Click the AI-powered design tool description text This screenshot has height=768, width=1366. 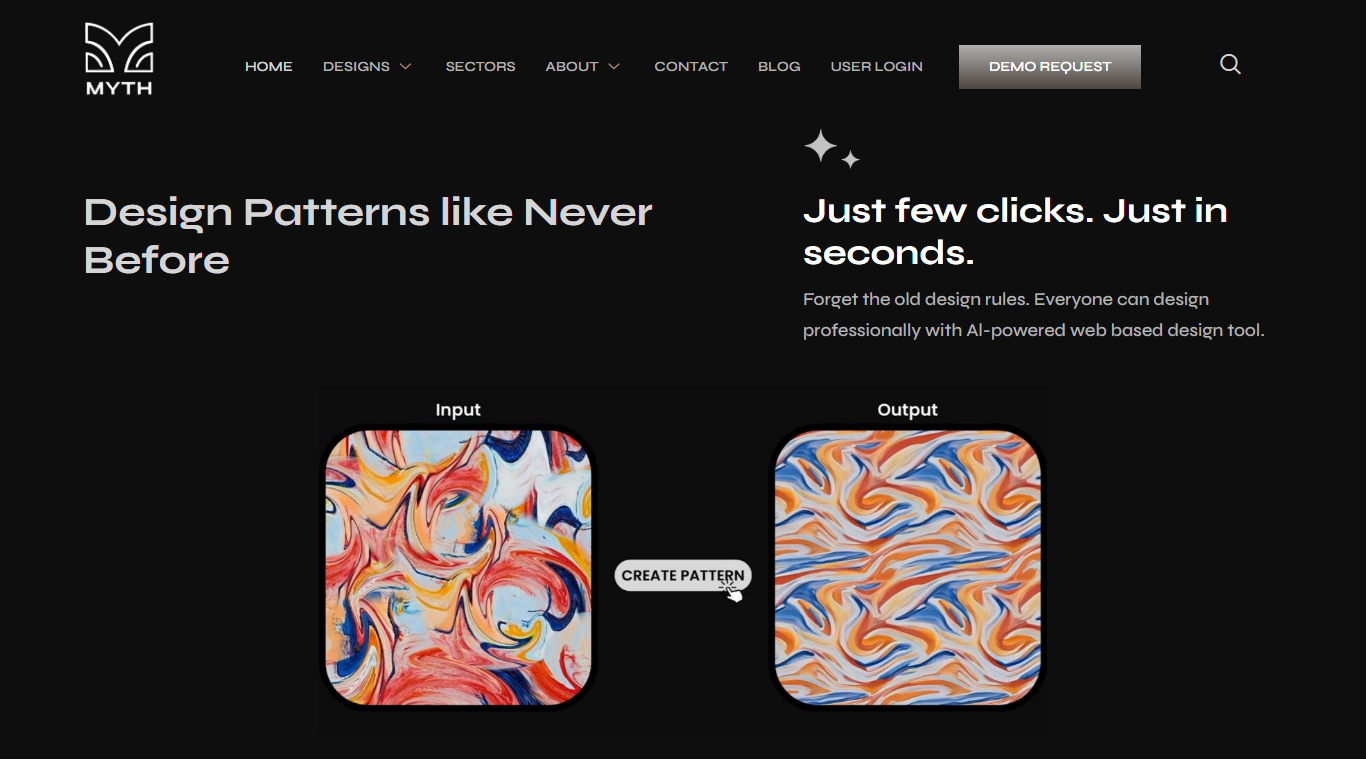click(1034, 315)
